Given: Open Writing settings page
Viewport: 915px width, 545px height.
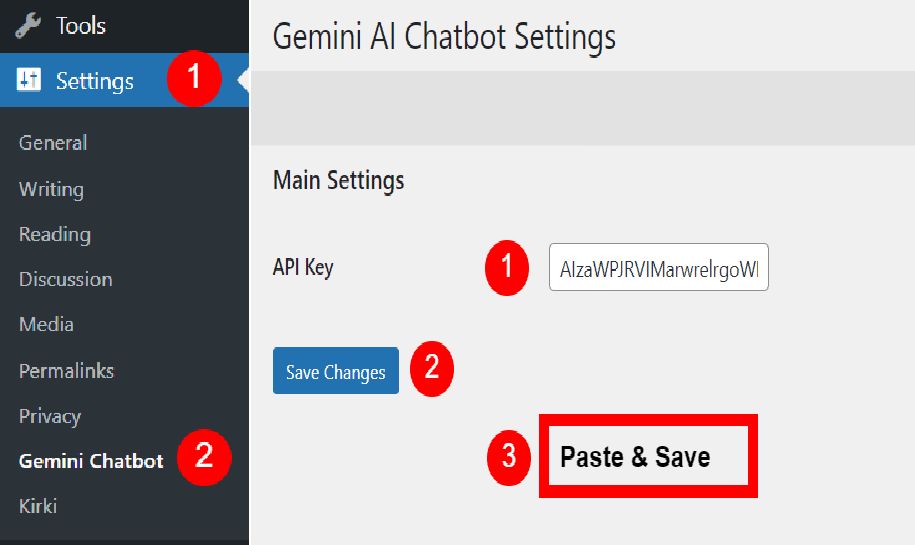Looking at the screenshot, I should coord(51,189).
